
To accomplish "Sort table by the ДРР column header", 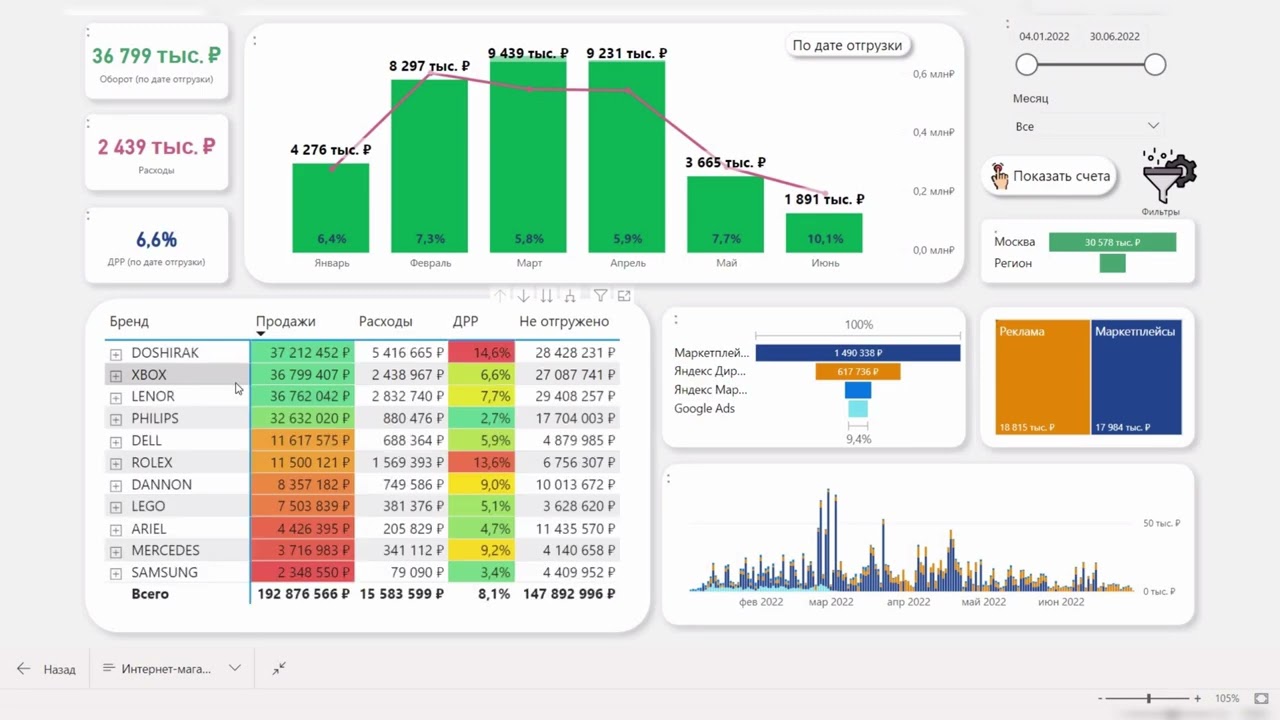I will coord(465,321).
